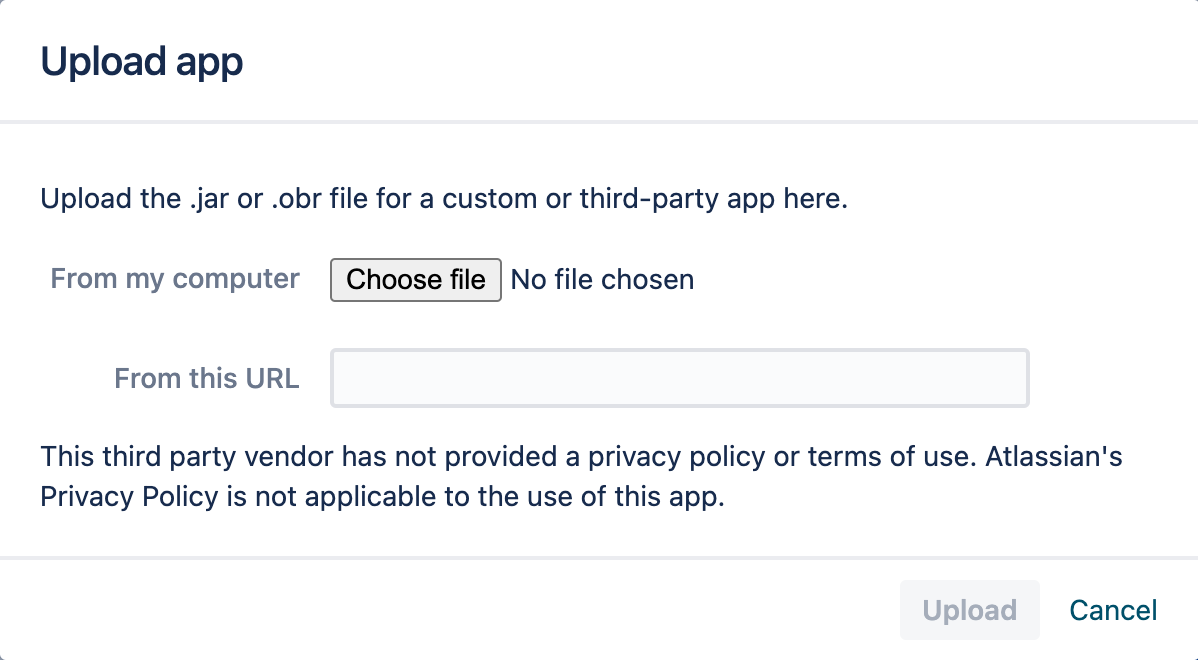Open the file picker via Choose file

click(x=415, y=279)
